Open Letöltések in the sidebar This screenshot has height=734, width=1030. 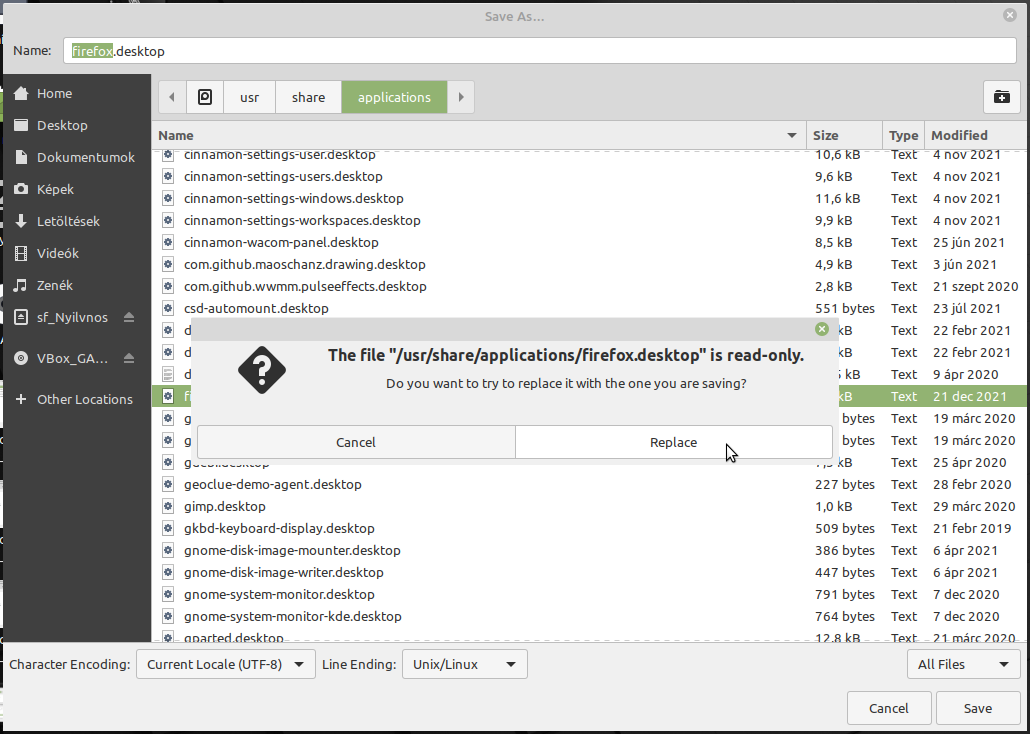point(77,221)
